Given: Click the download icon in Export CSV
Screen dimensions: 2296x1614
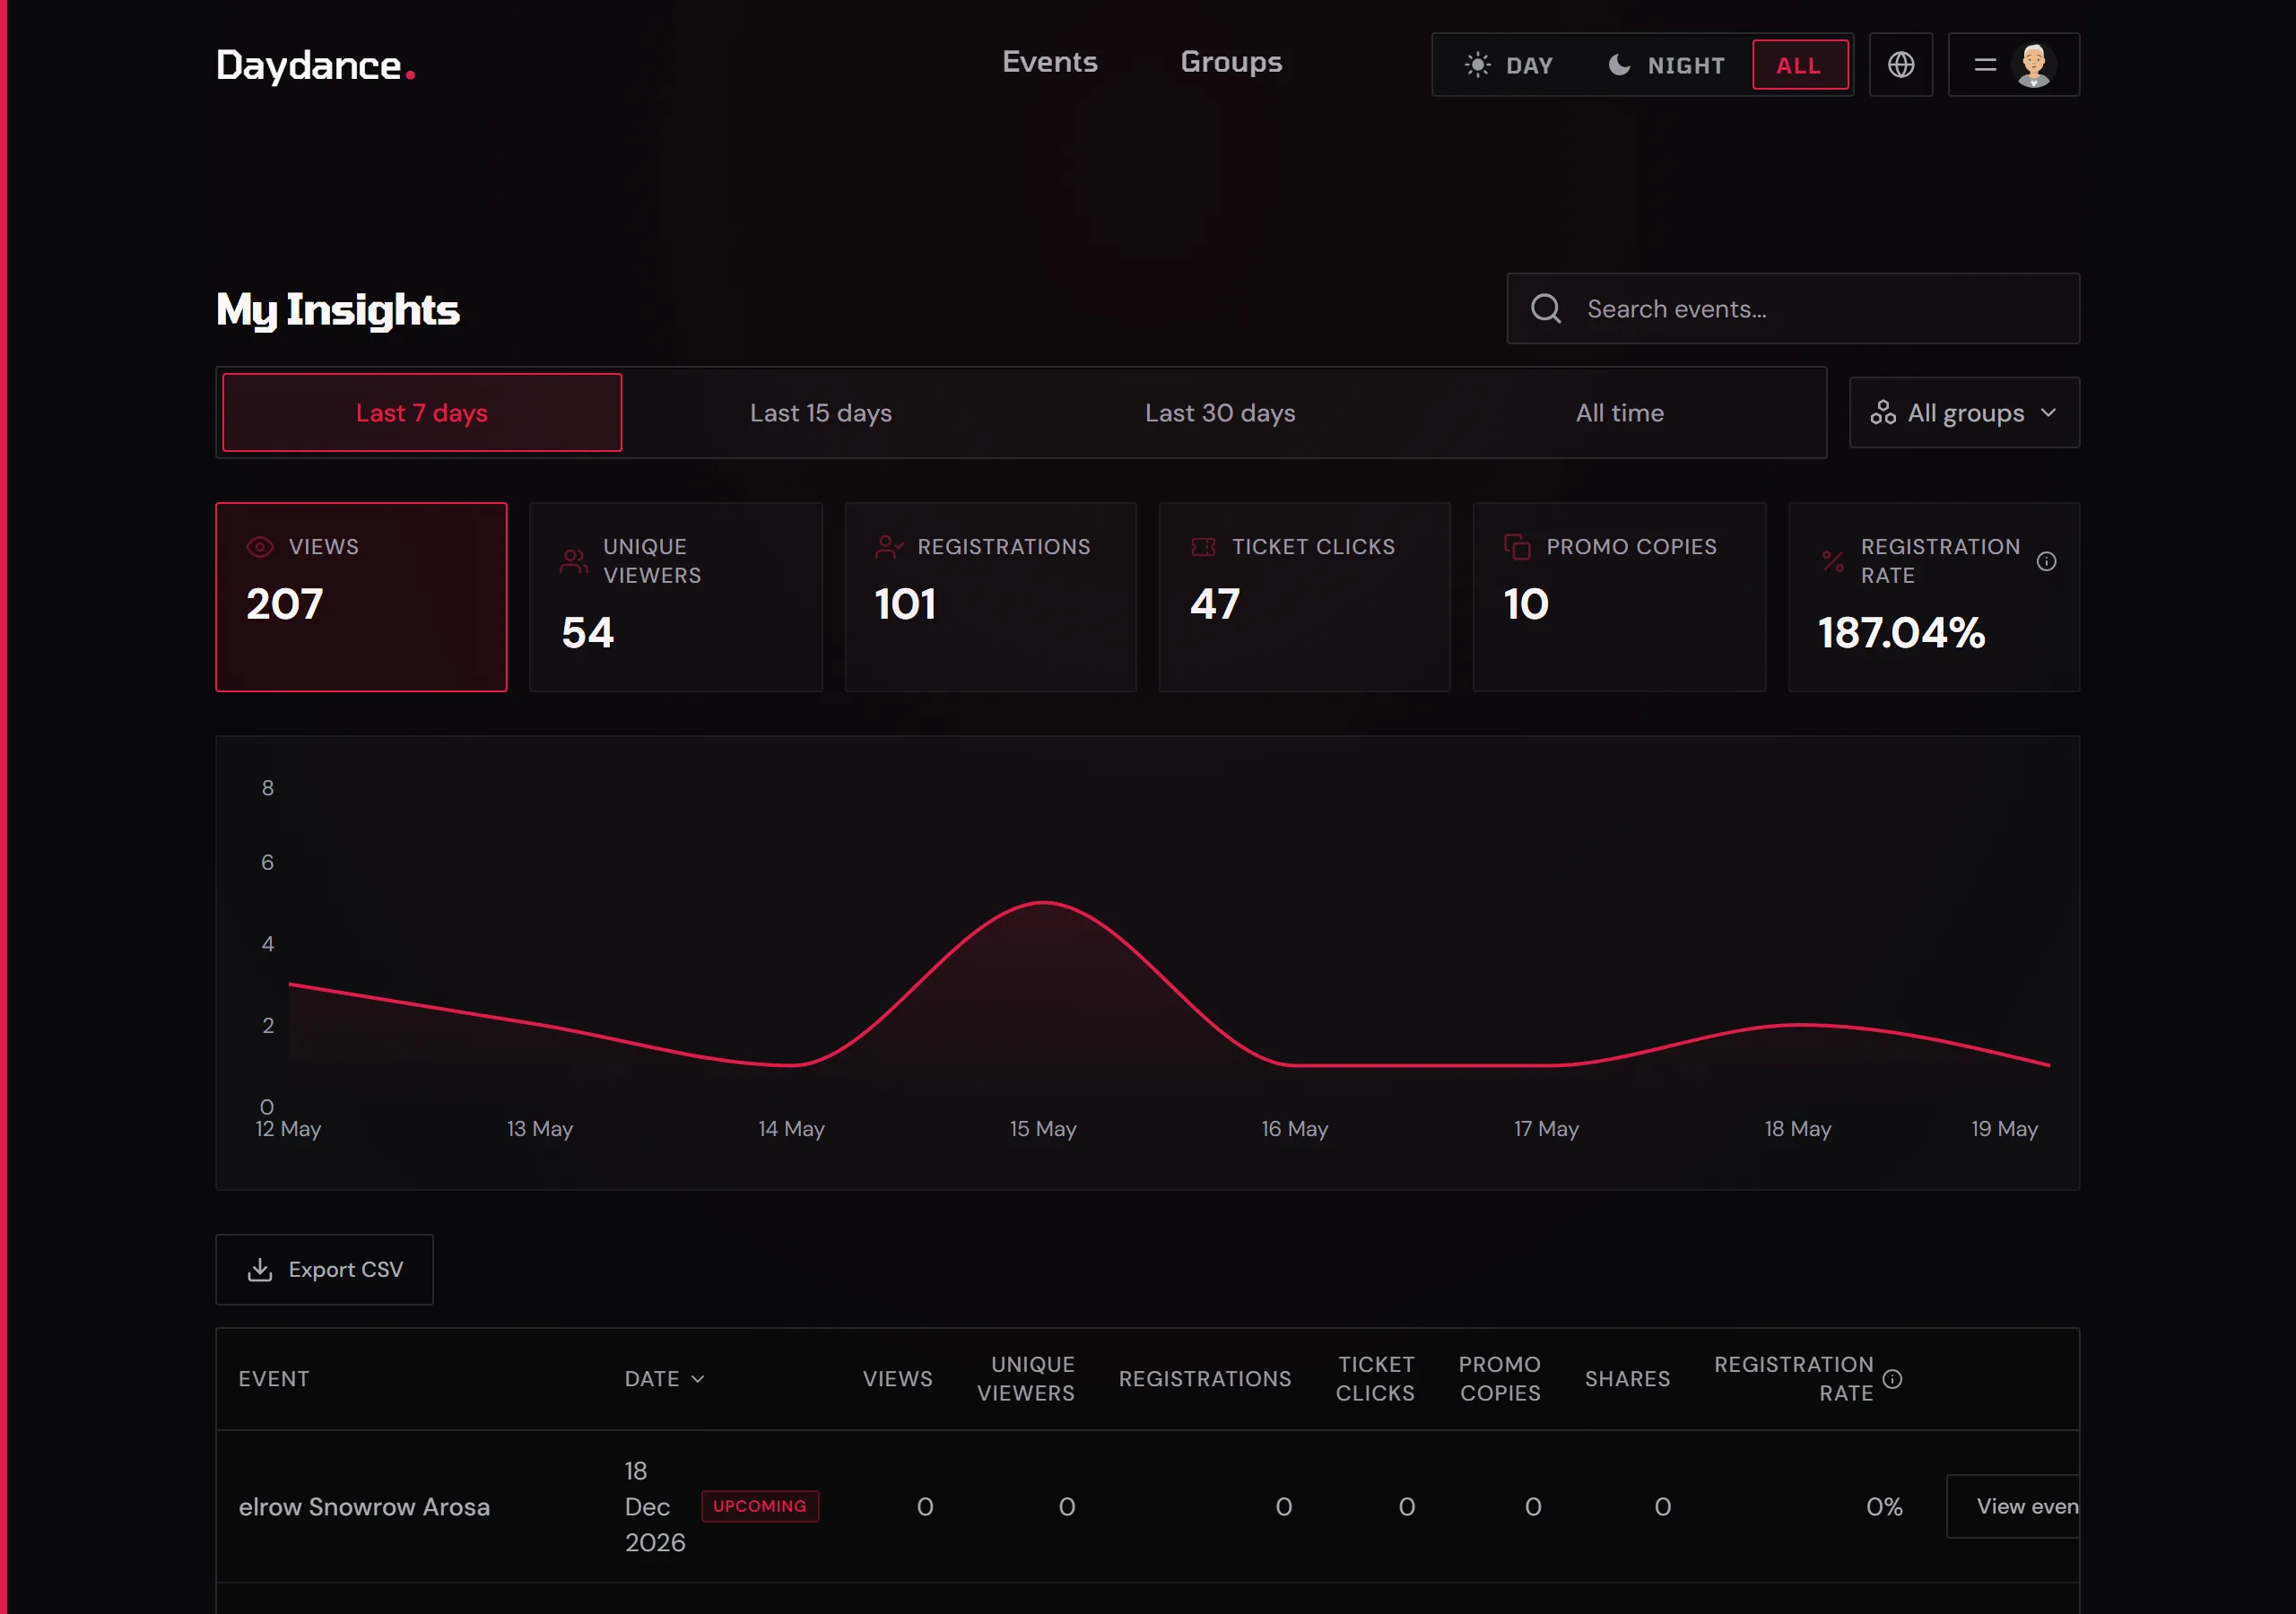Looking at the screenshot, I should coord(260,1269).
